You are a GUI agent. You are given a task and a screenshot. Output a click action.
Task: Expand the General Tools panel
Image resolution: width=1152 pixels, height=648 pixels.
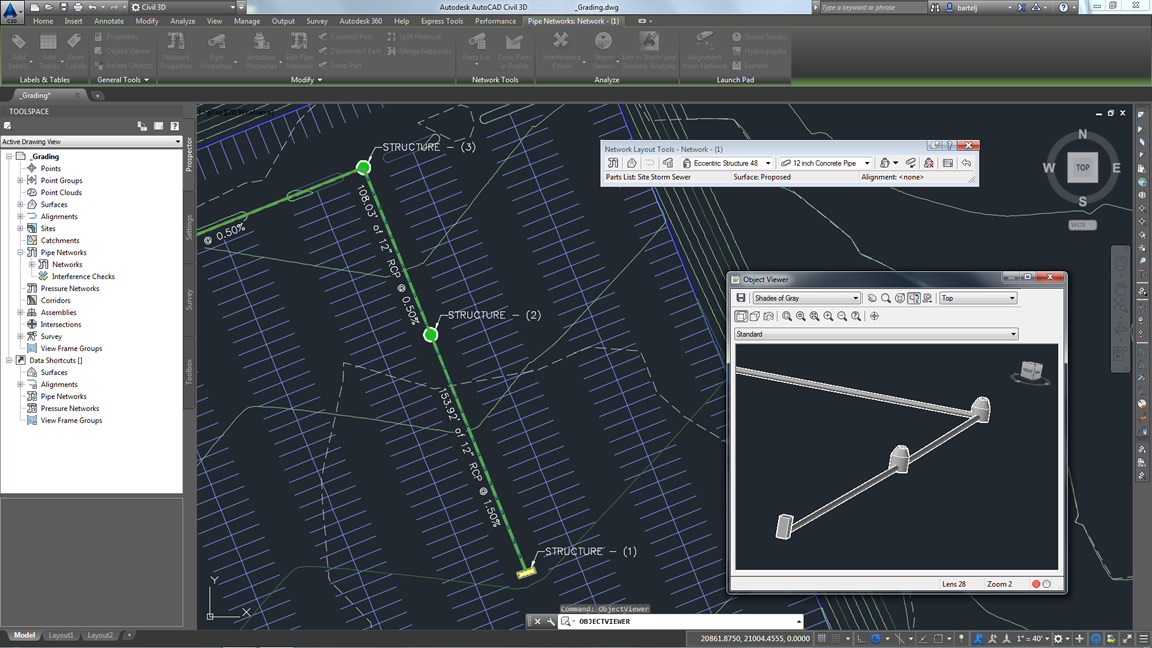(123, 80)
